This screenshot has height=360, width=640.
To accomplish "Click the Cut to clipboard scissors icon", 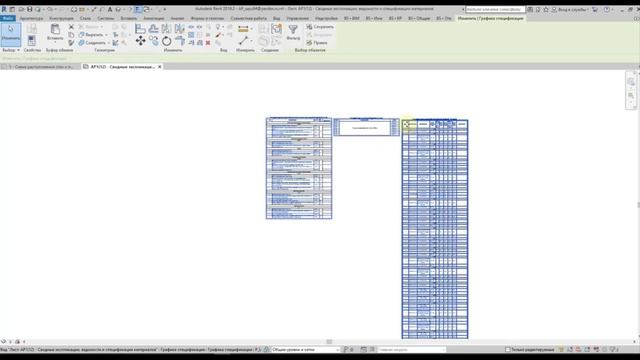I will (x=71, y=27).
